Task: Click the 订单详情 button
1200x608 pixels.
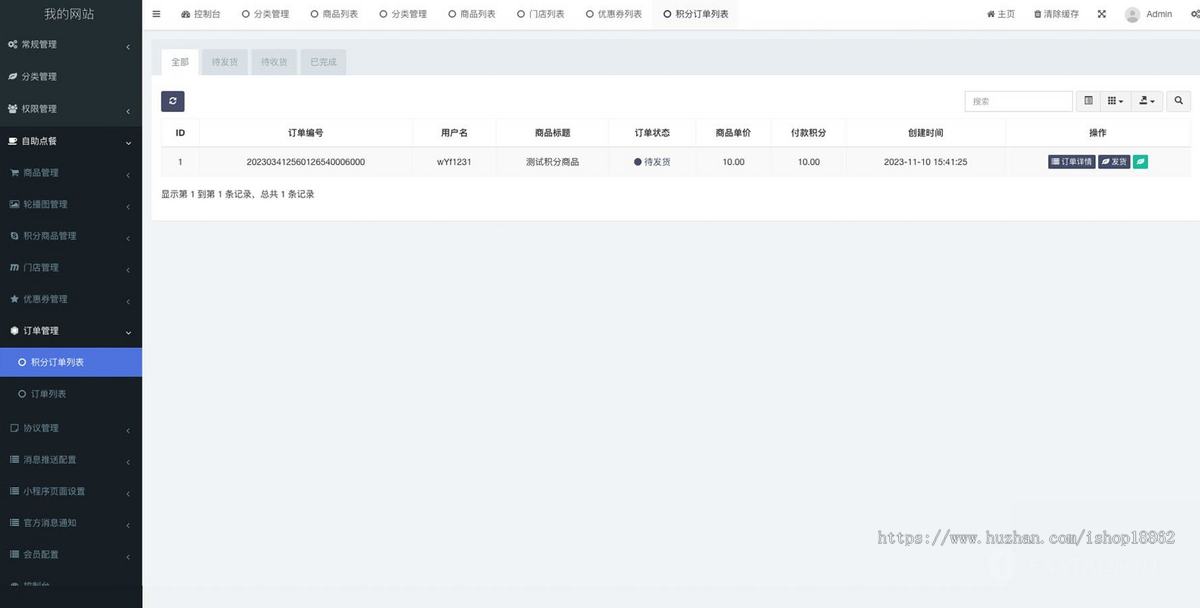Action: pyautogui.click(x=1072, y=161)
